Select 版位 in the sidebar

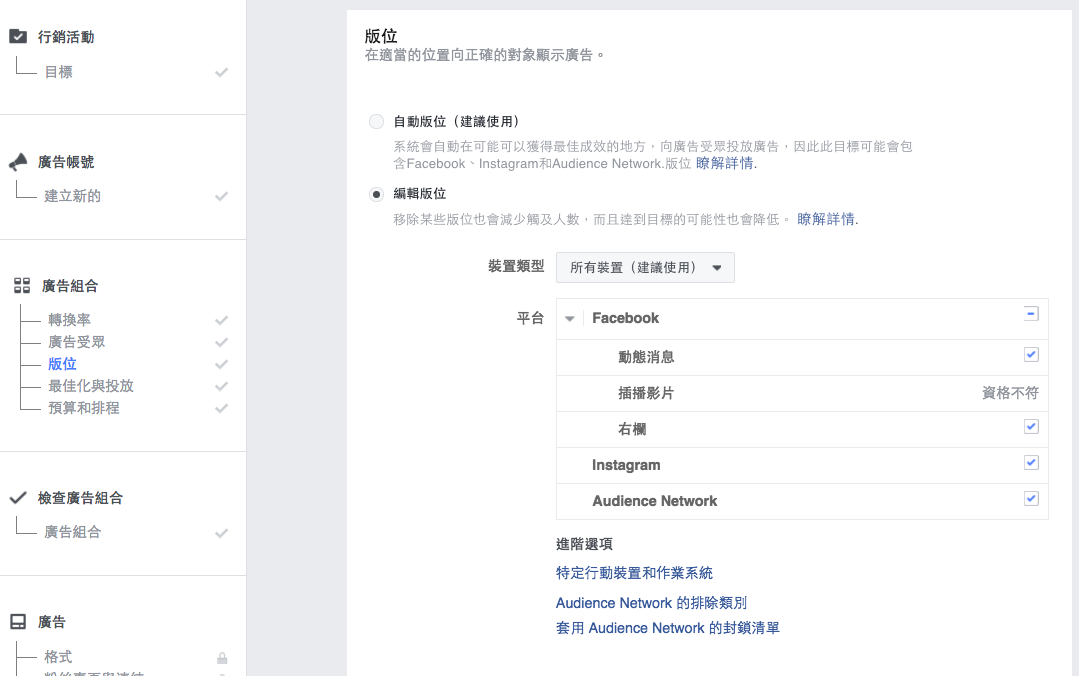pos(62,363)
